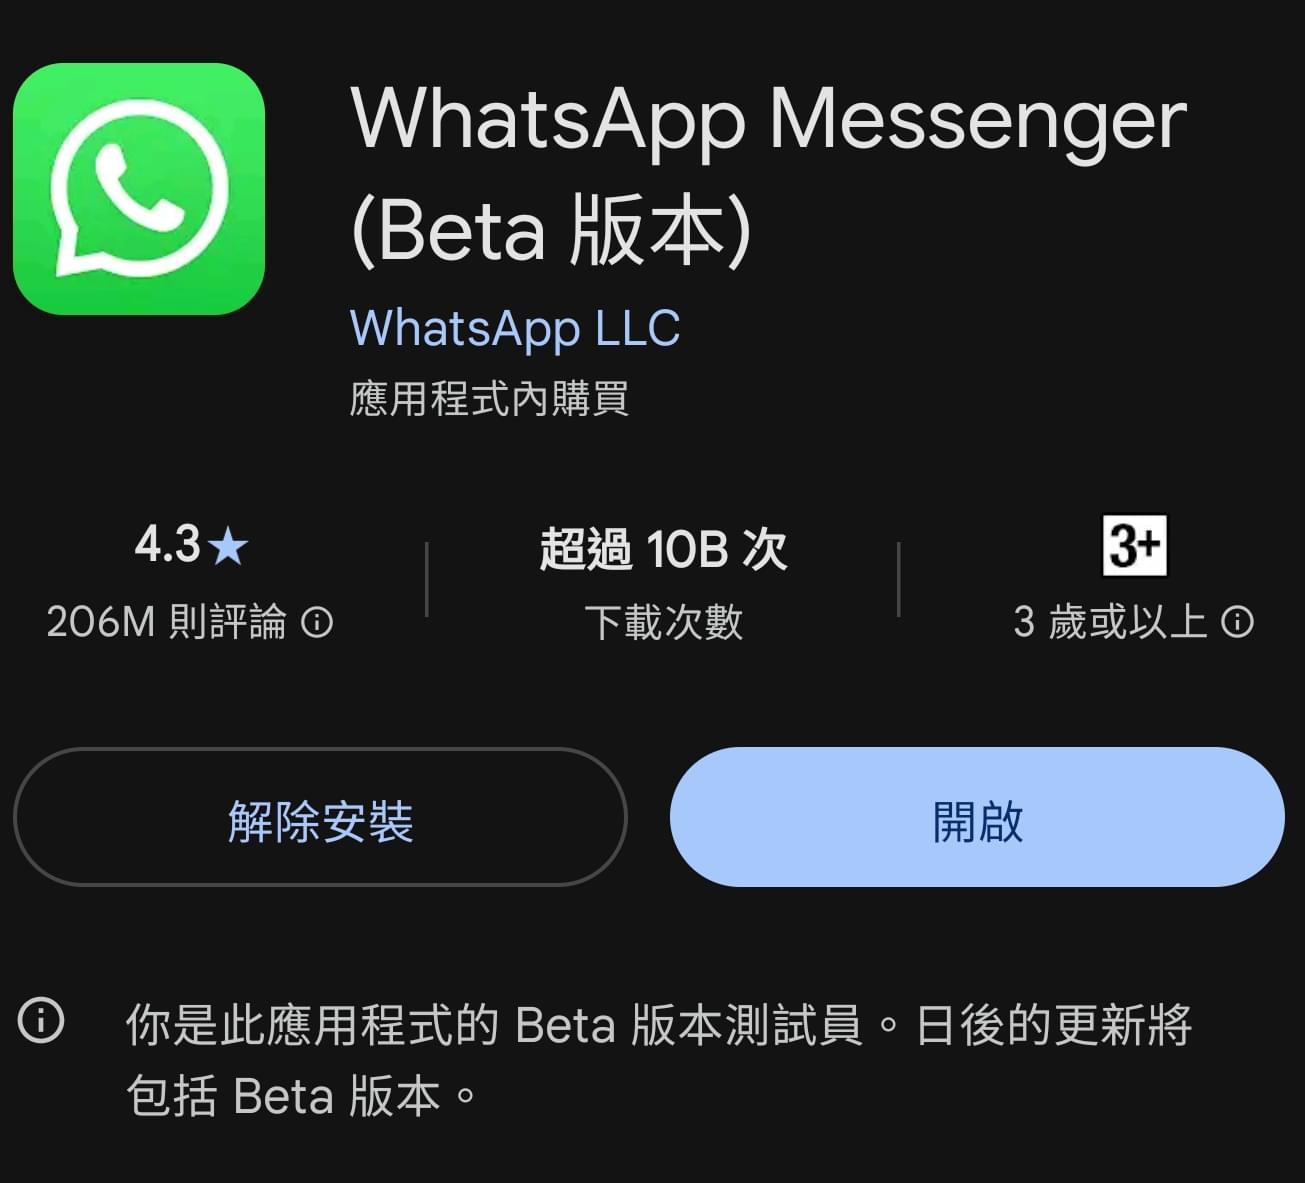
Task: Tap the 應用程式內購買 in-app purchases text
Action: pyautogui.click(x=489, y=398)
